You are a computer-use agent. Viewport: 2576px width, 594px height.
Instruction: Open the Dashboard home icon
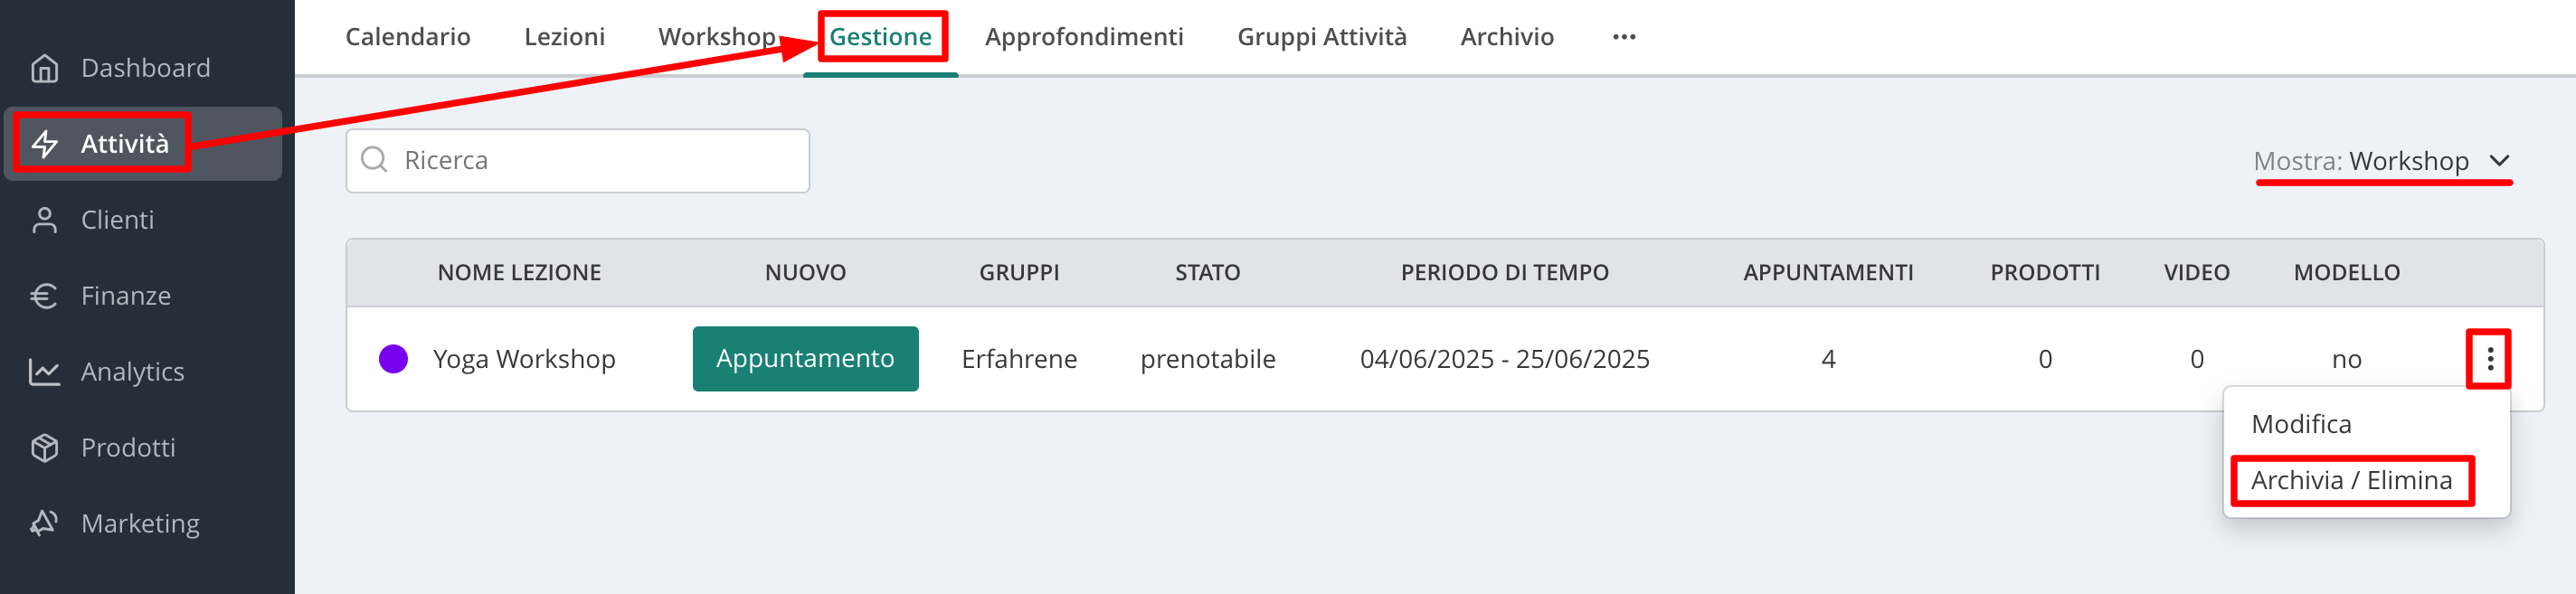44,68
